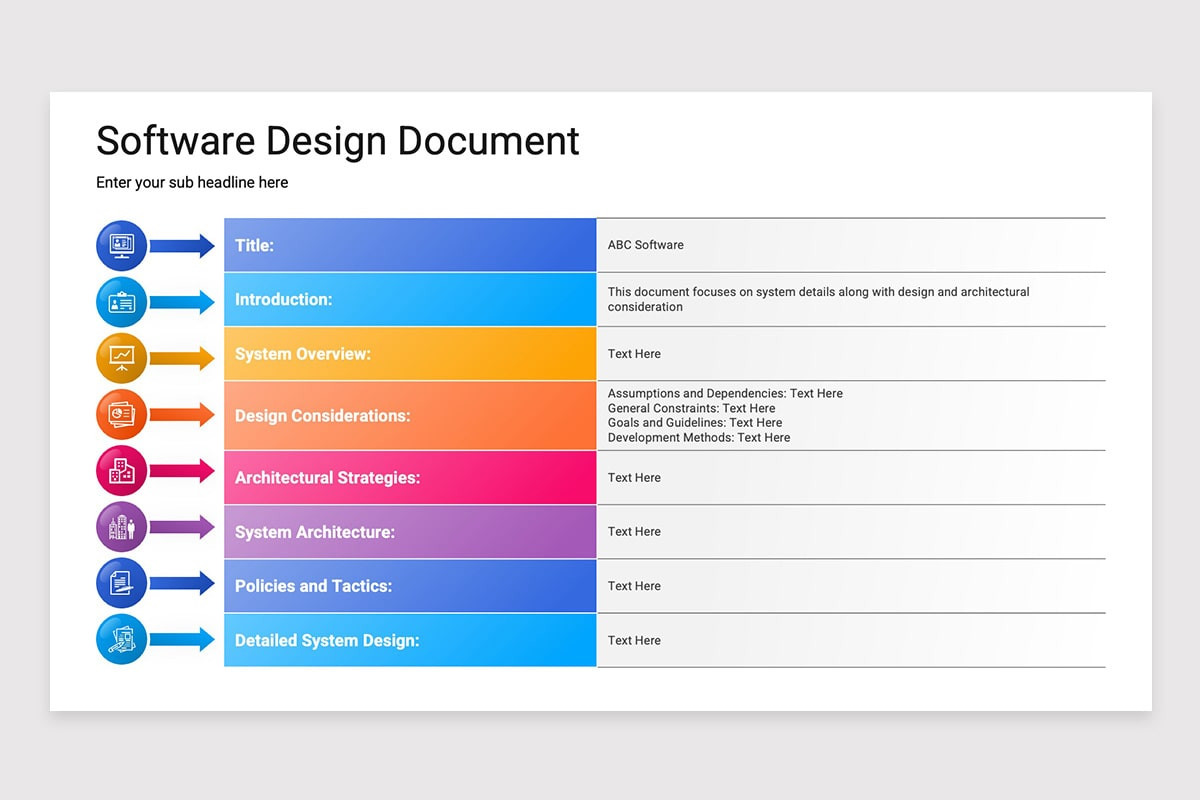Click the orange arrow pointing to Design Considerations

(x=182, y=414)
